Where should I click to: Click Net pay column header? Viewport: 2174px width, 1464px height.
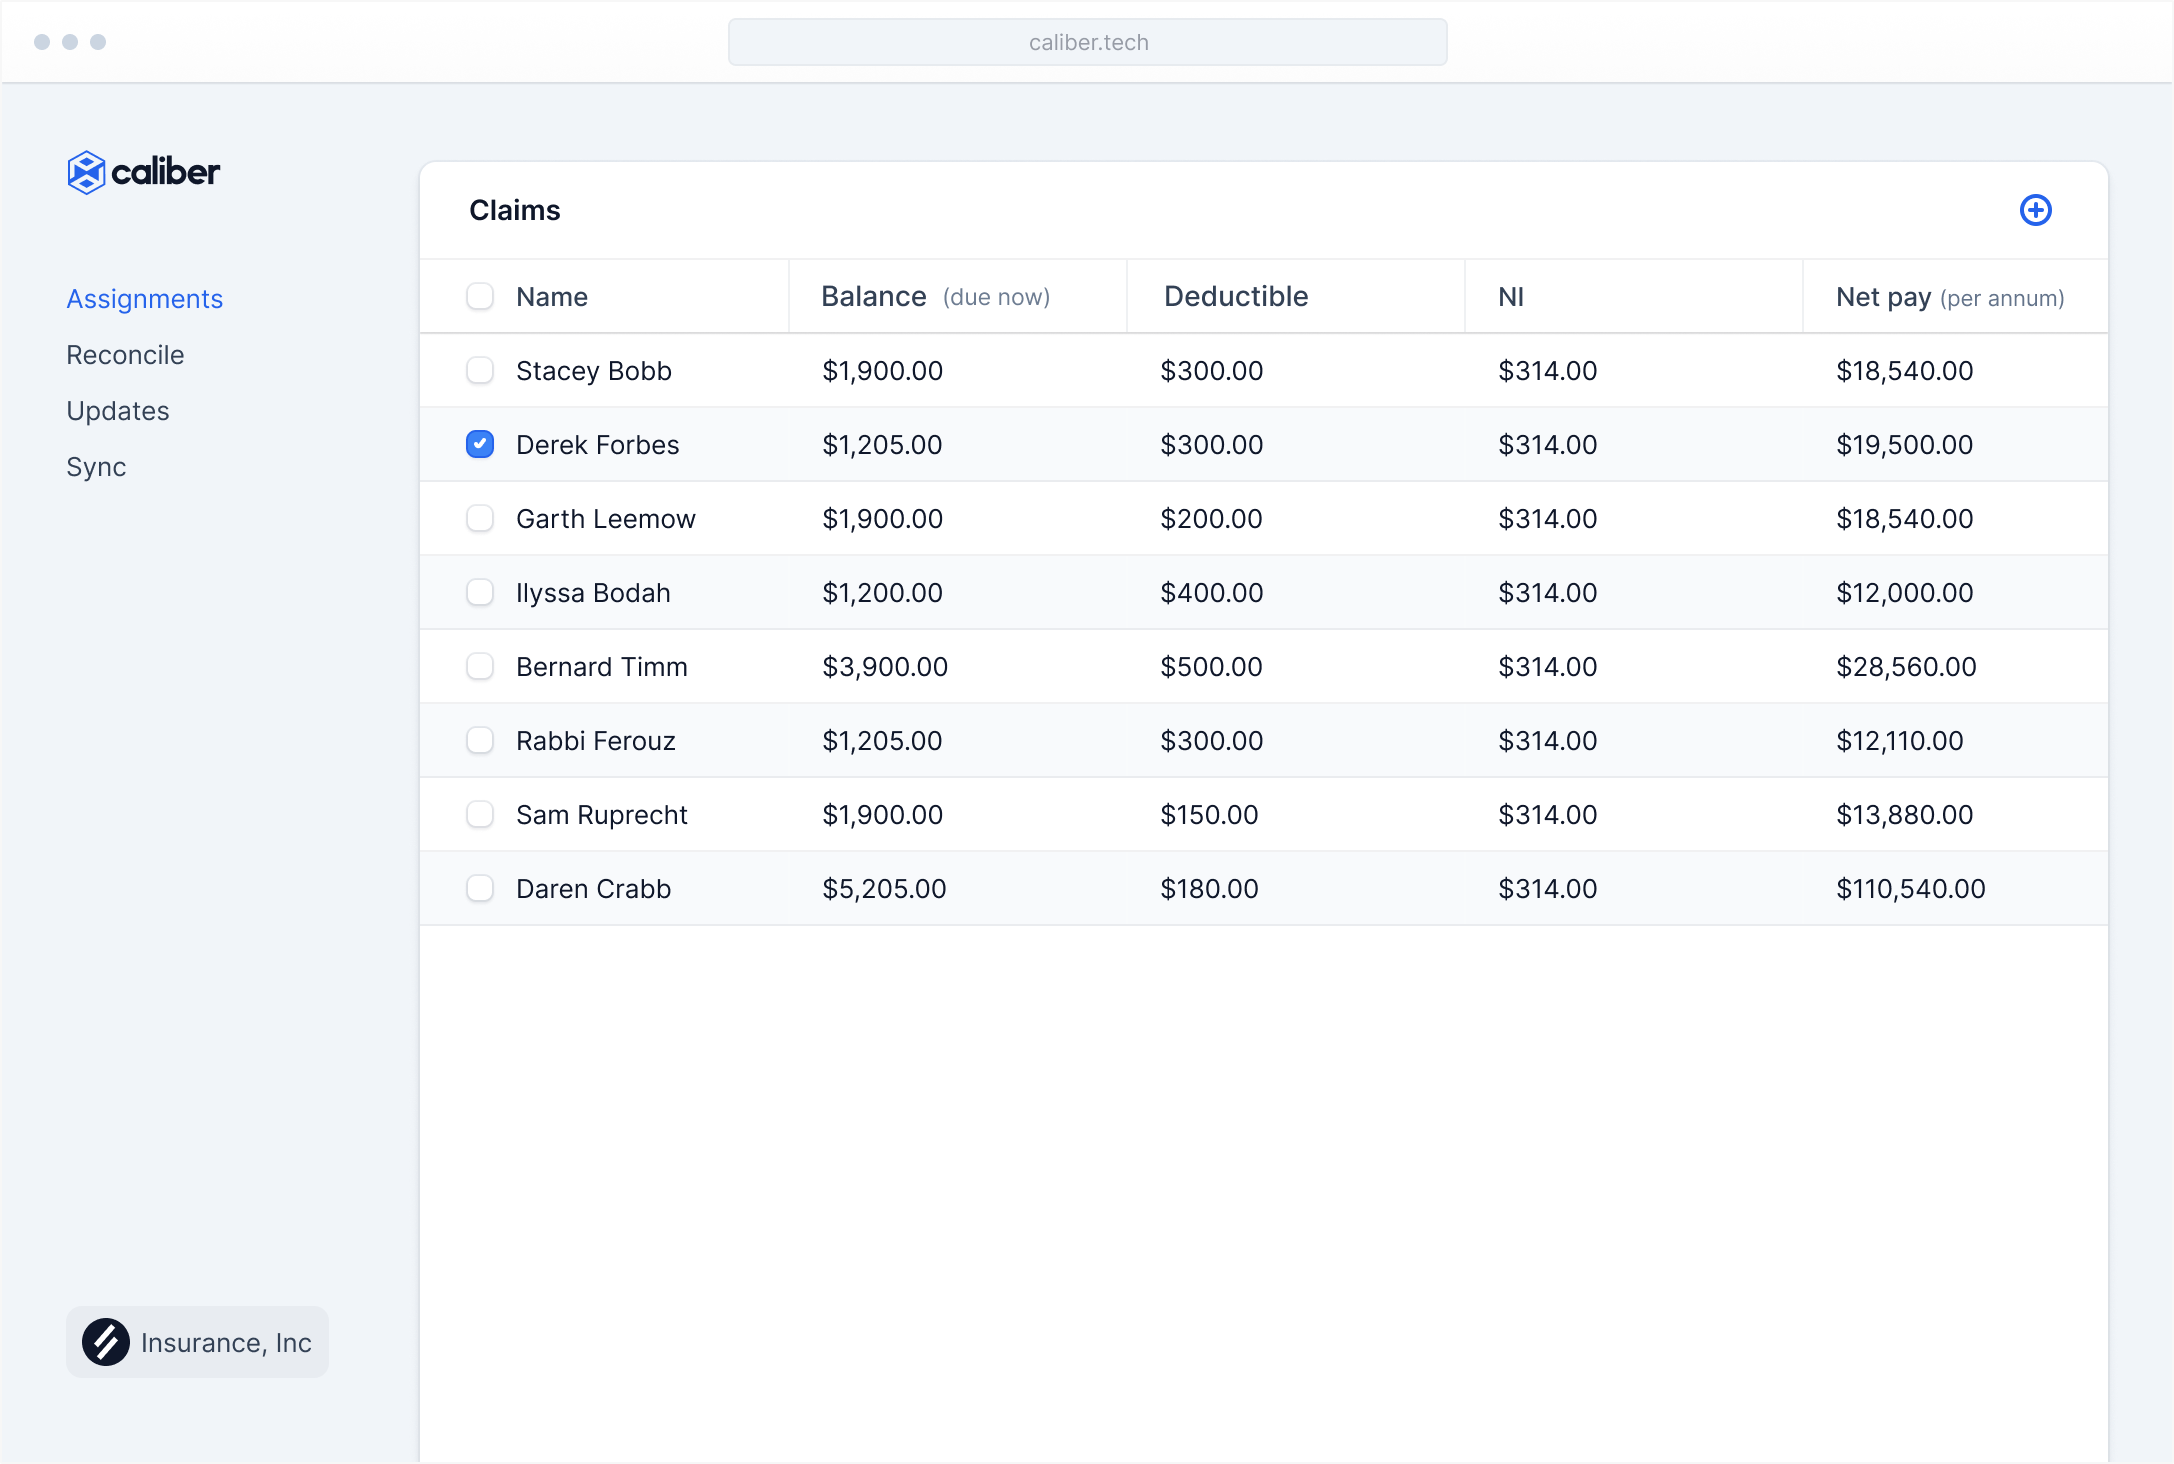tap(1882, 297)
